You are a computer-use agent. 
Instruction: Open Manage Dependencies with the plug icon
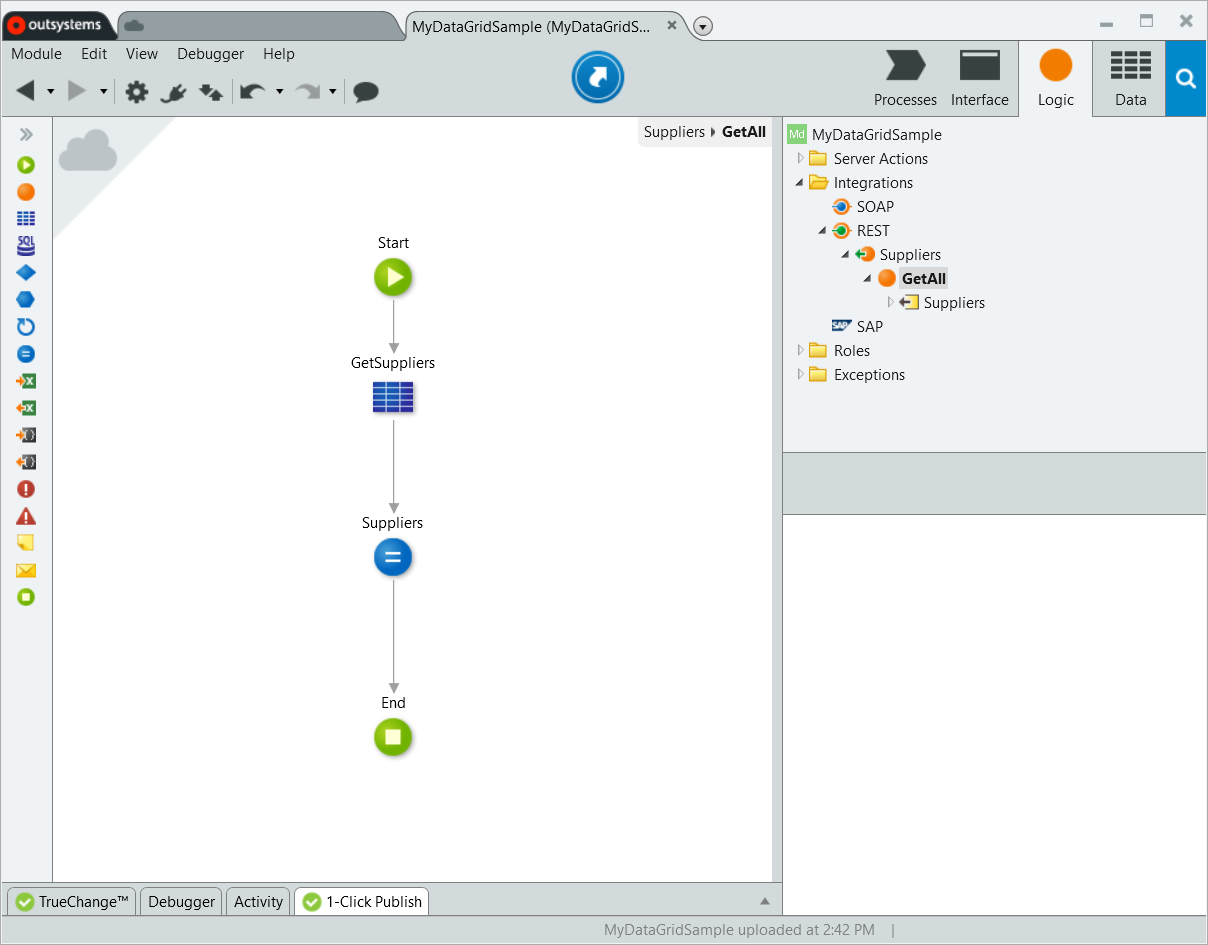[x=172, y=91]
